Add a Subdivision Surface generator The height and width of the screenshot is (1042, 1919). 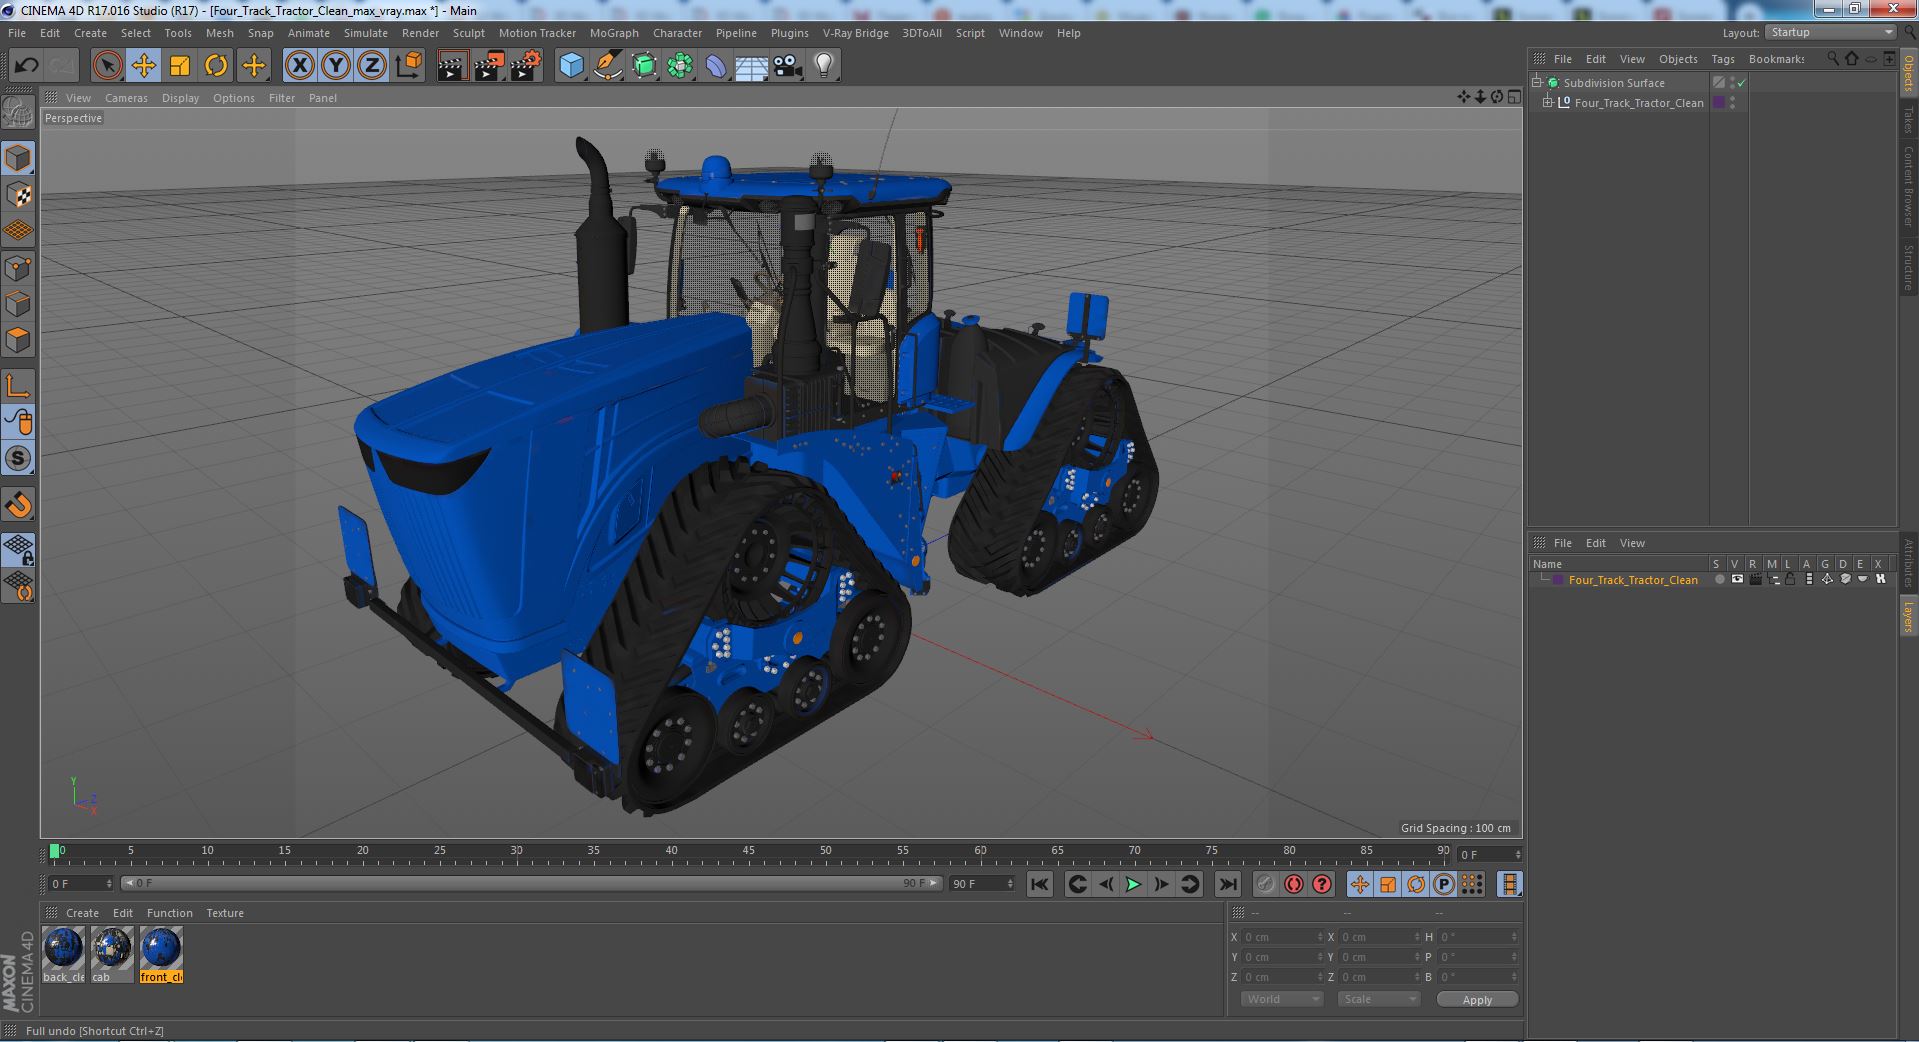tap(644, 66)
